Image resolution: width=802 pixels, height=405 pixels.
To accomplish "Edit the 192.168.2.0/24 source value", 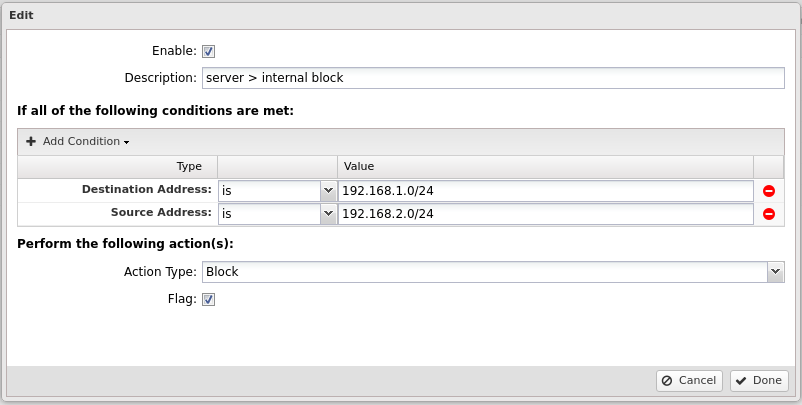I will (545, 214).
